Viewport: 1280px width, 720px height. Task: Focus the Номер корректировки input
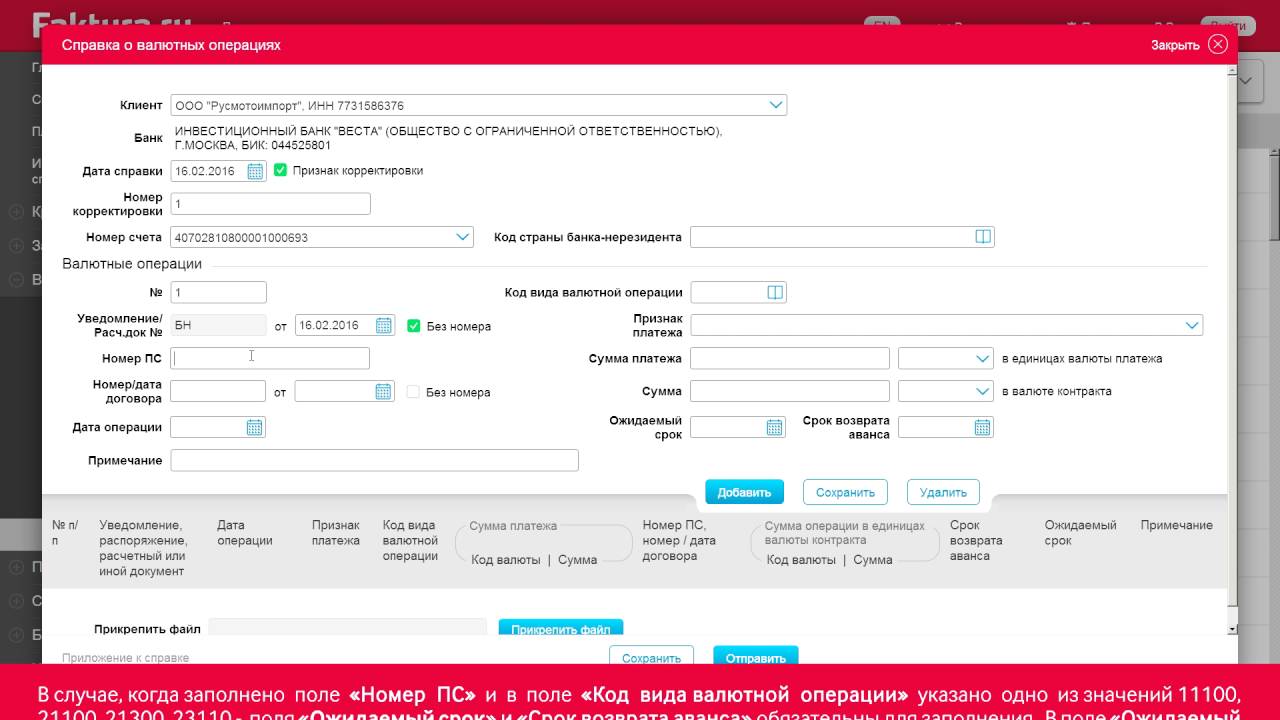(x=270, y=204)
